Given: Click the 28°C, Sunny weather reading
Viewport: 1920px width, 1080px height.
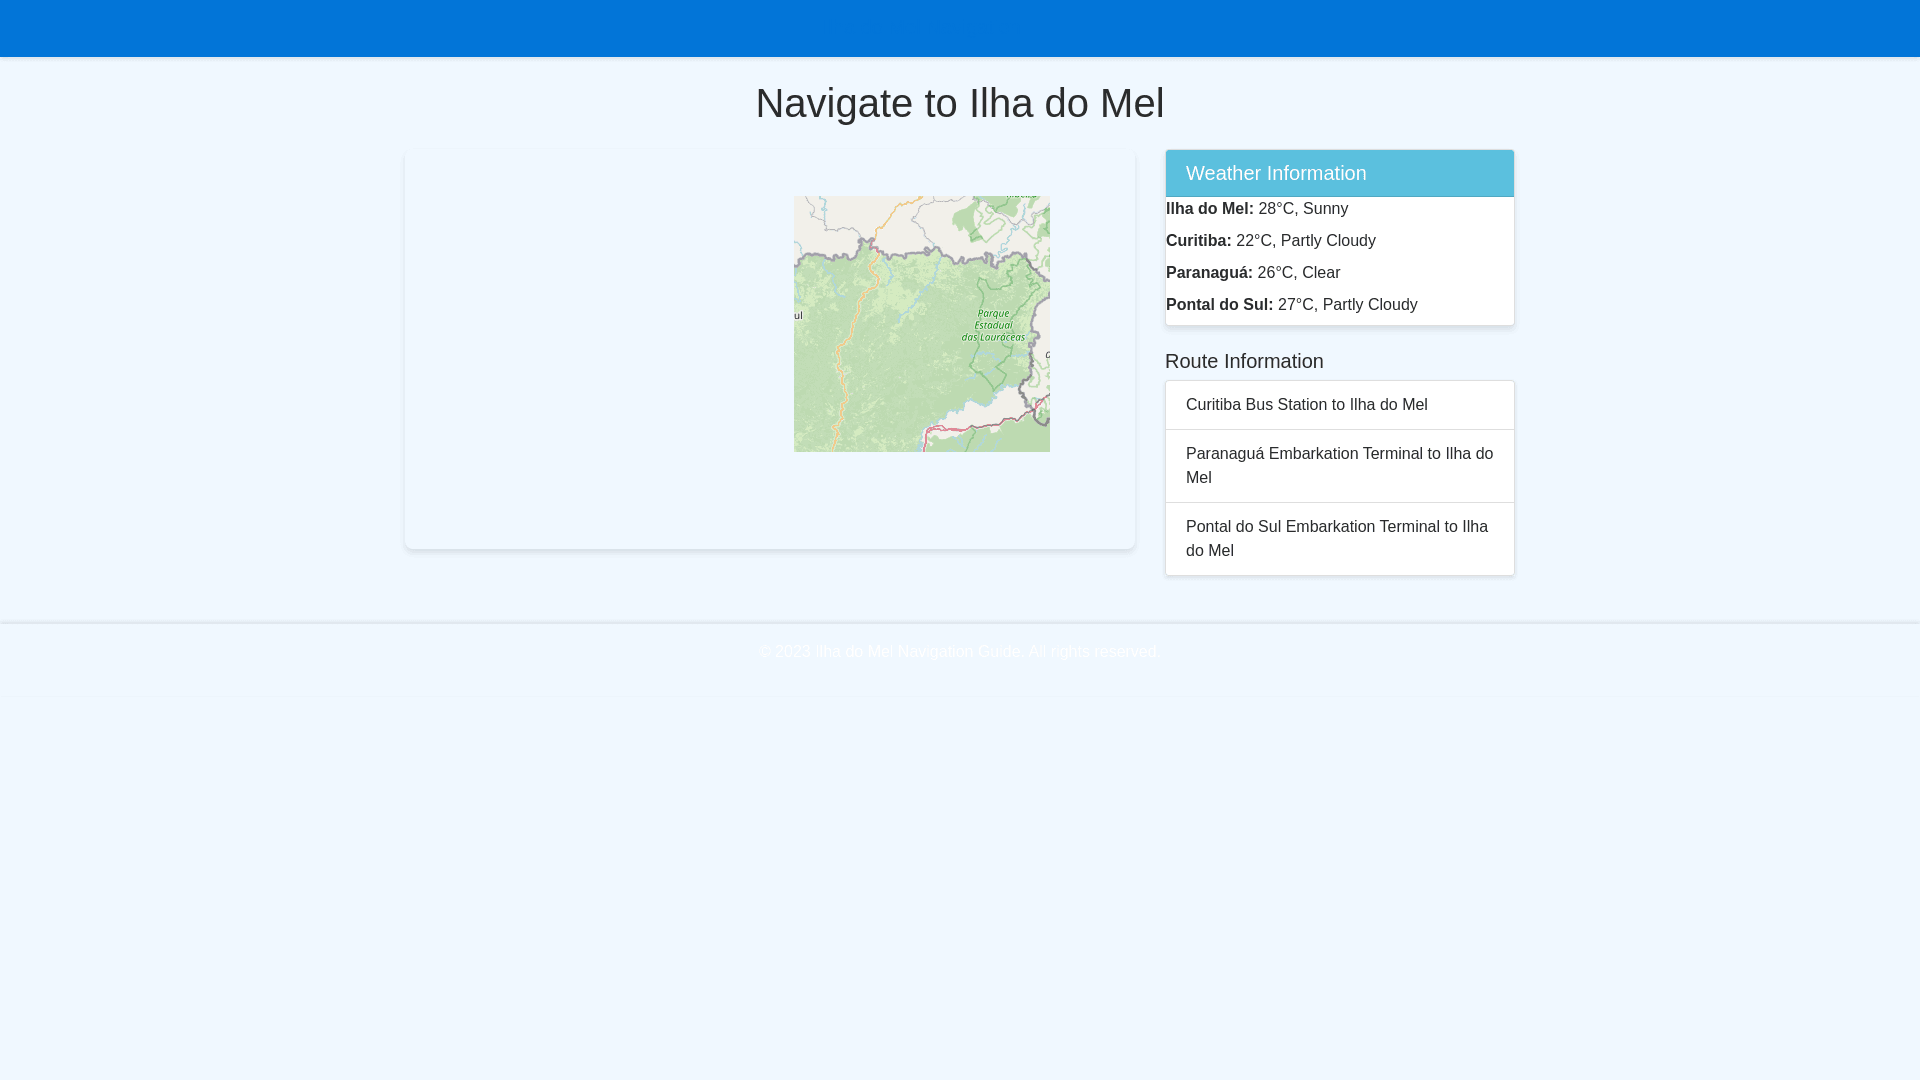Looking at the screenshot, I should click(x=1302, y=209).
